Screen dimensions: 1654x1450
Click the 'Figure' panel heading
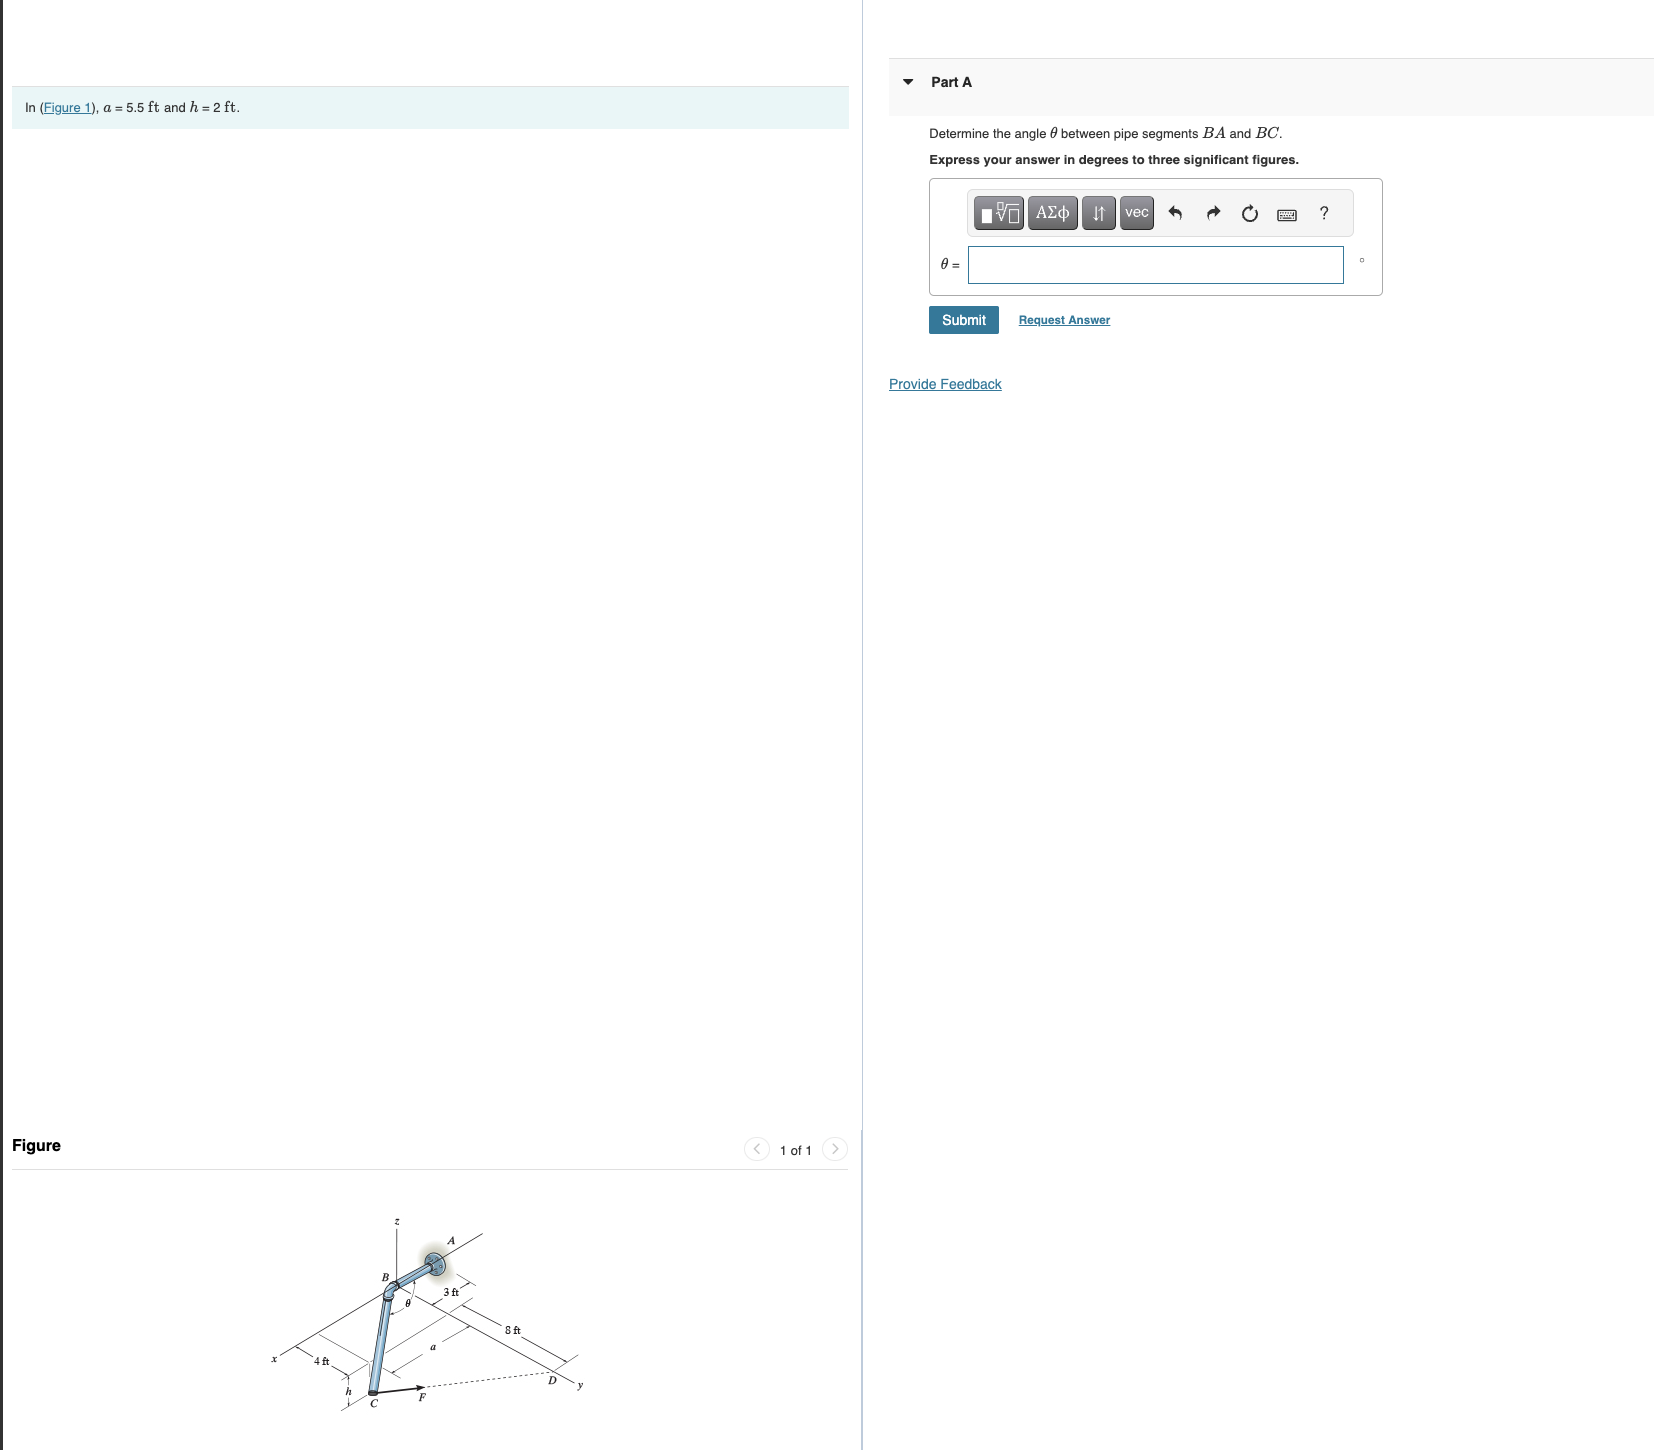coord(36,1146)
